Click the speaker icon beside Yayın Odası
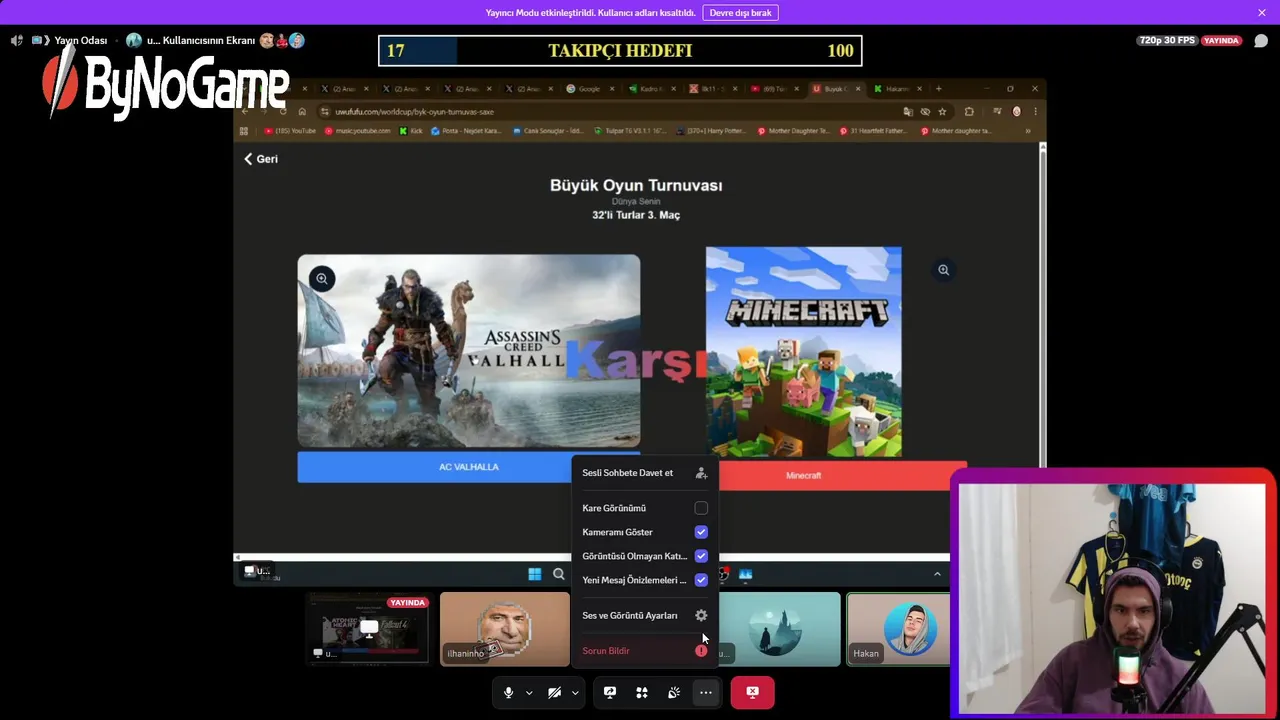This screenshot has height=720, width=1280. (16, 41)
